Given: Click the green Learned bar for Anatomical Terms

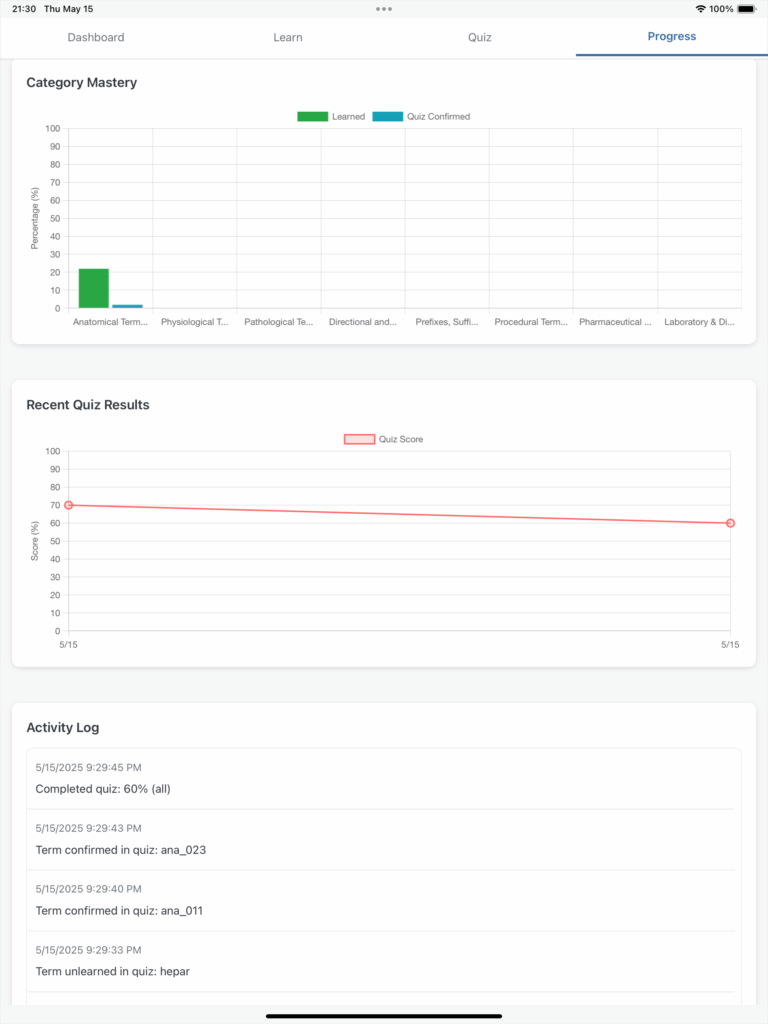Looking at the screenshot, I should (93, 288).
